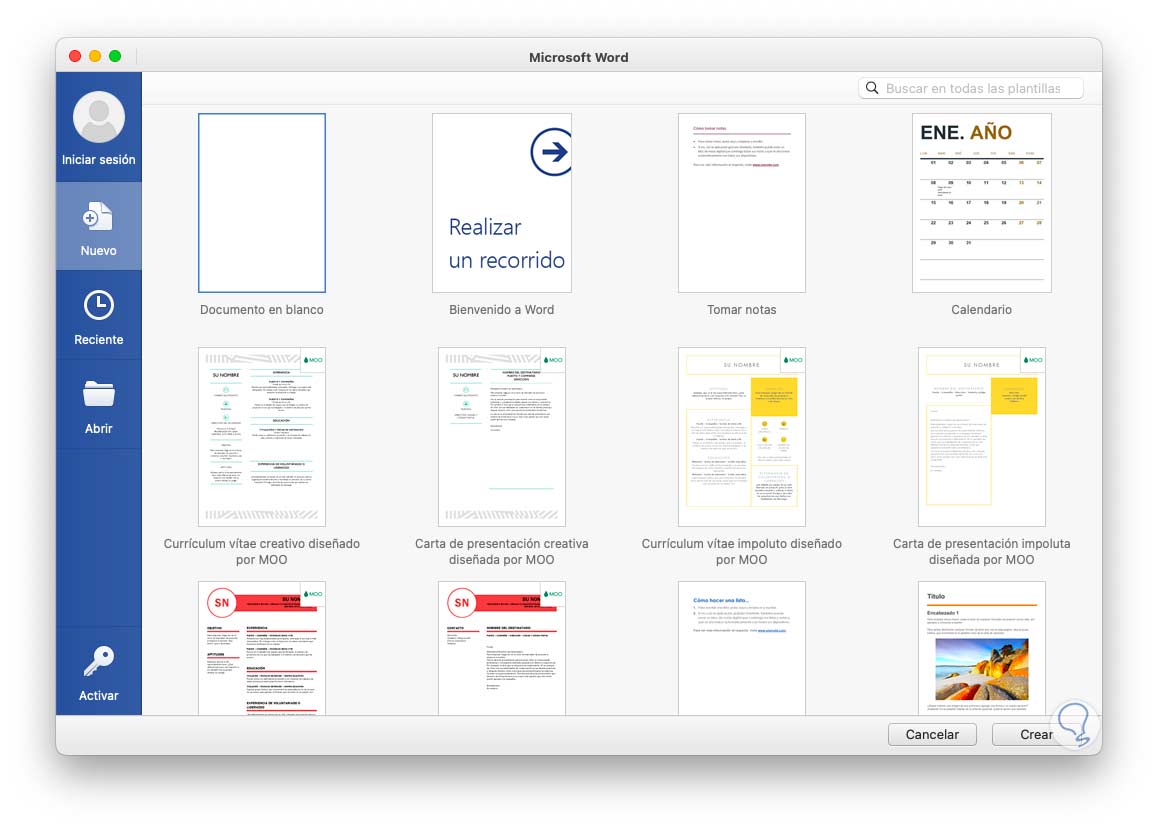The width and height of the screenshot is (1158, 829).
Task: Click the green full-screen window button
Action: pyautogui.click(x=114, y=56)
